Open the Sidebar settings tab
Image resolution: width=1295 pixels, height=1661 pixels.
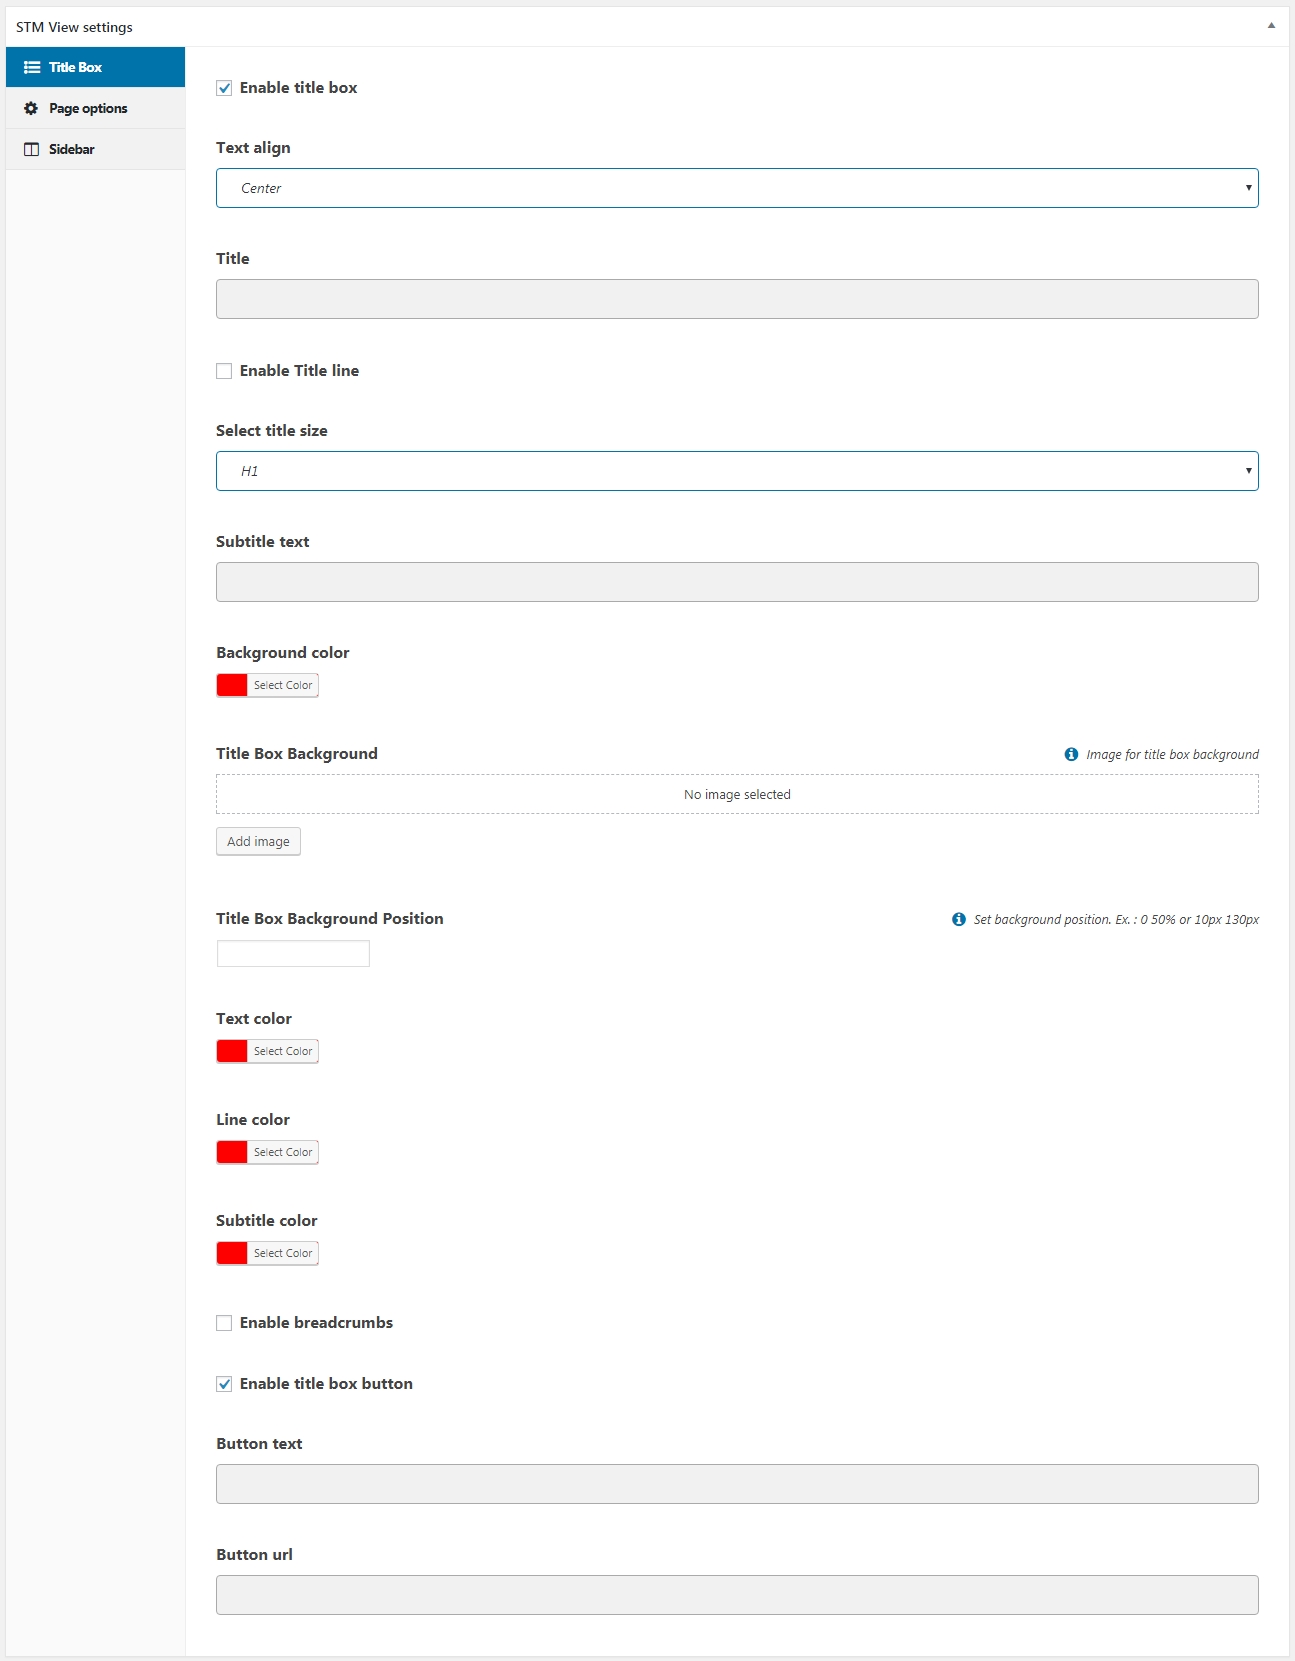point(72,149)
